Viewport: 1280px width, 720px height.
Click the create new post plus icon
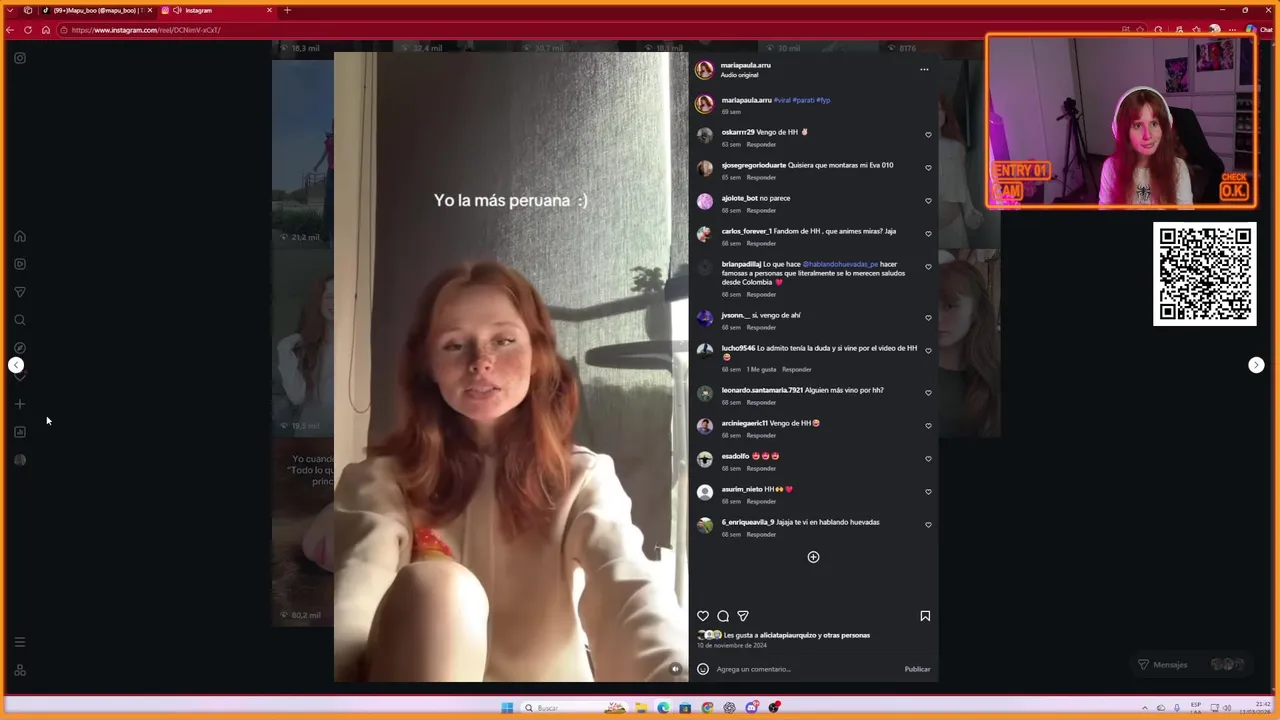[x=19, y=404]
